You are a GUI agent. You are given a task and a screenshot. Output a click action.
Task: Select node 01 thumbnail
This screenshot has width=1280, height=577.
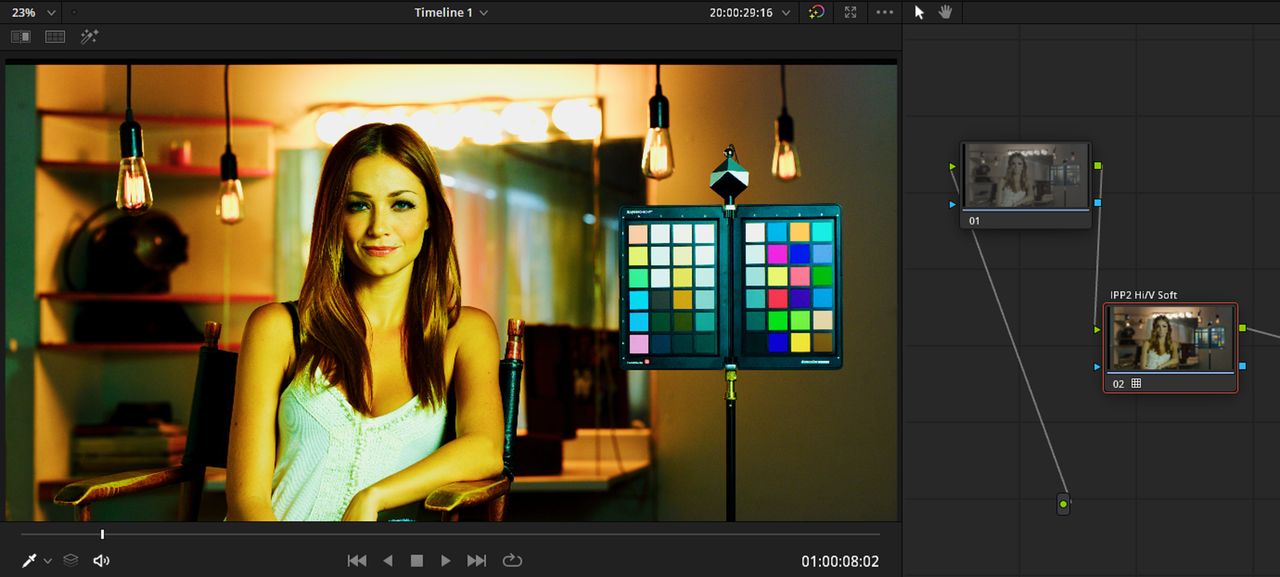tap(1025, 176)
